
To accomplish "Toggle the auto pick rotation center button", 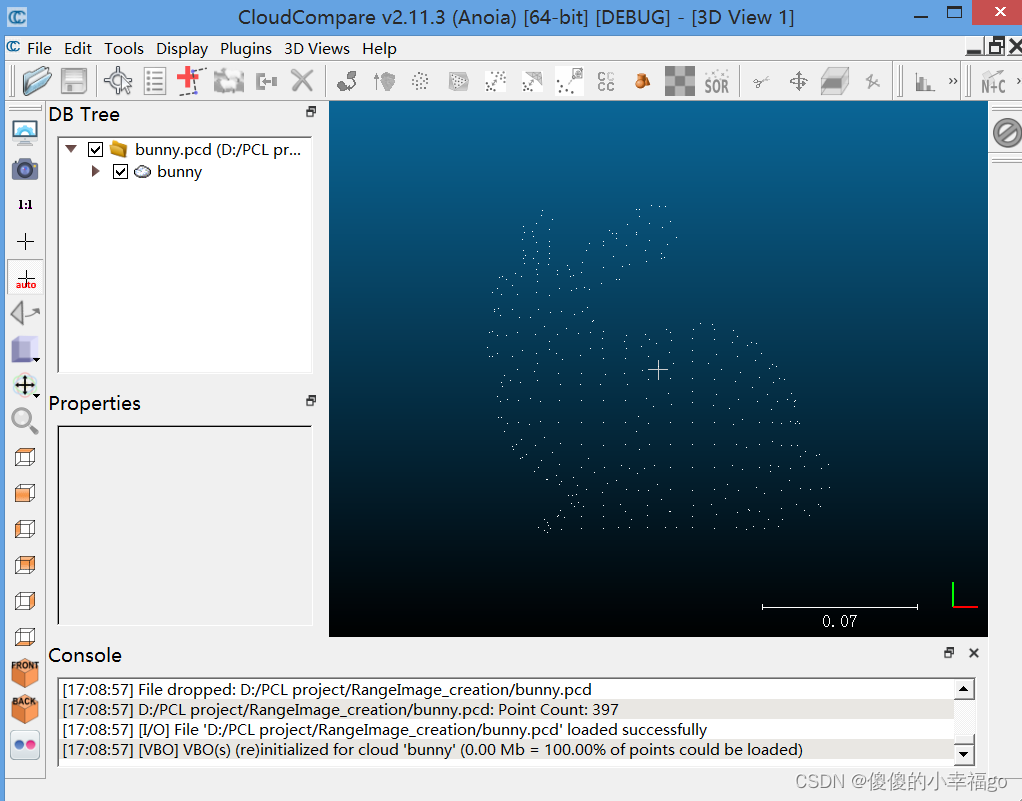I will tap(25, 278).
